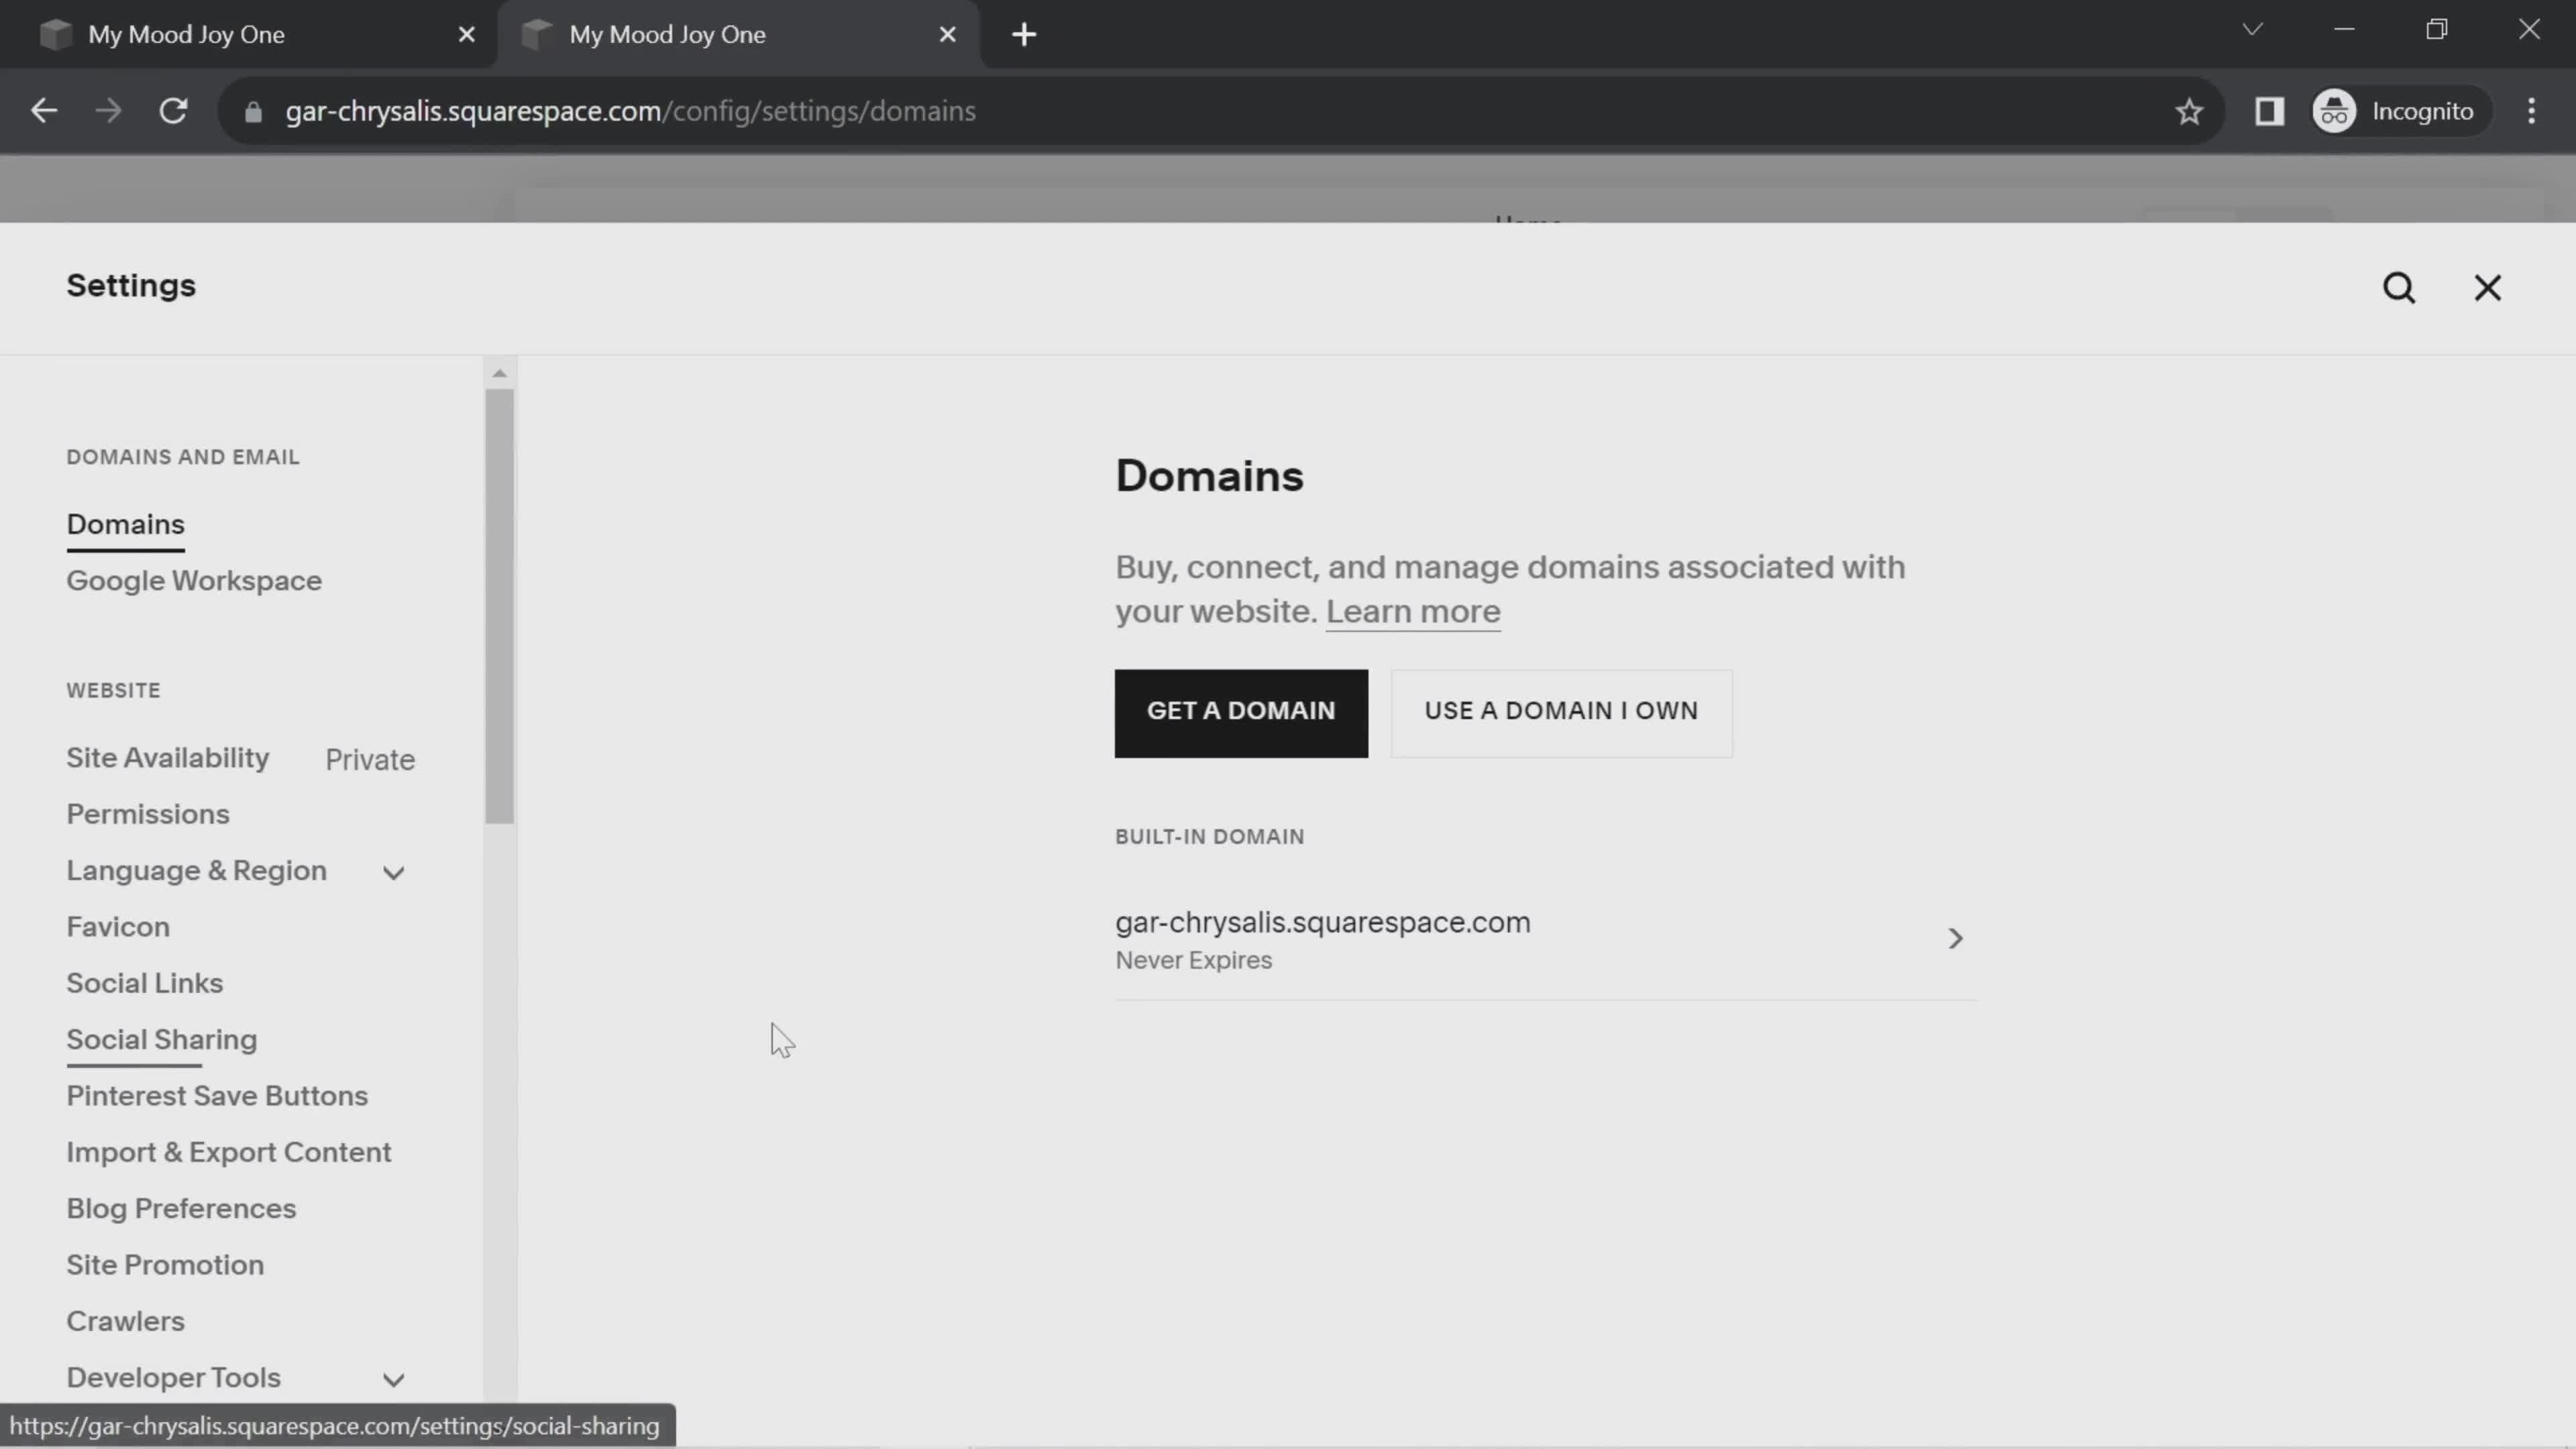
Task: Click the sidebar scroll up arrow
Action: 499,373
